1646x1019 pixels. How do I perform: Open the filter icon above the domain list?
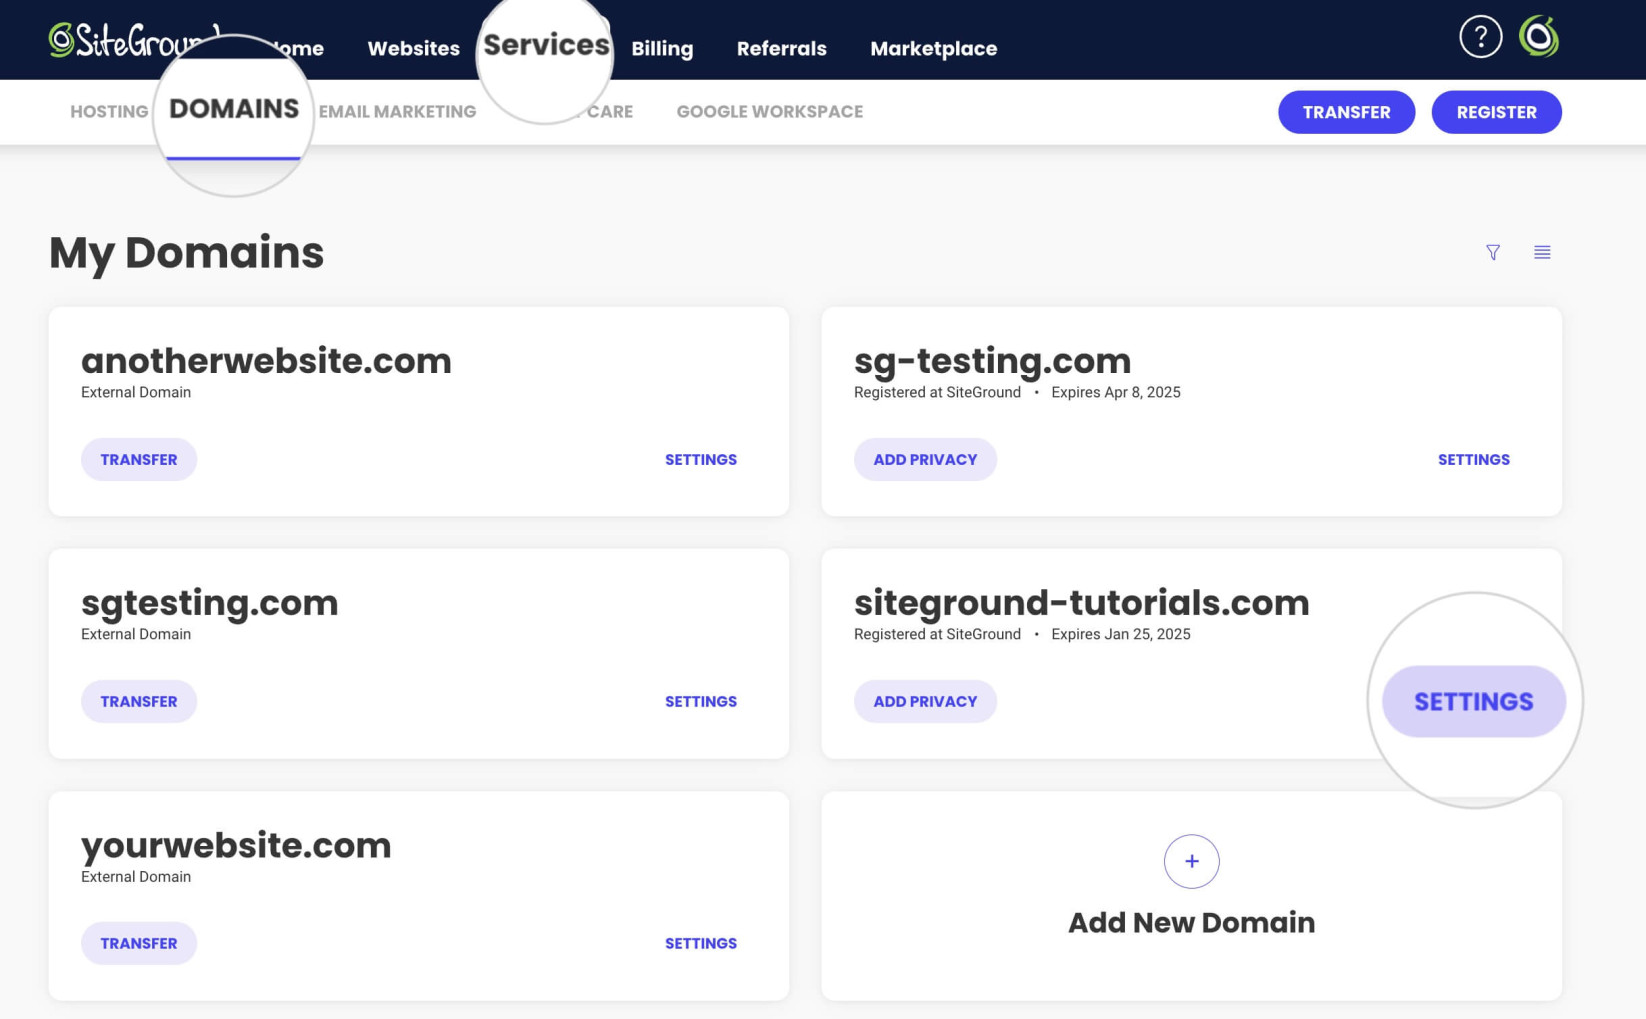tap(1493, 252)
